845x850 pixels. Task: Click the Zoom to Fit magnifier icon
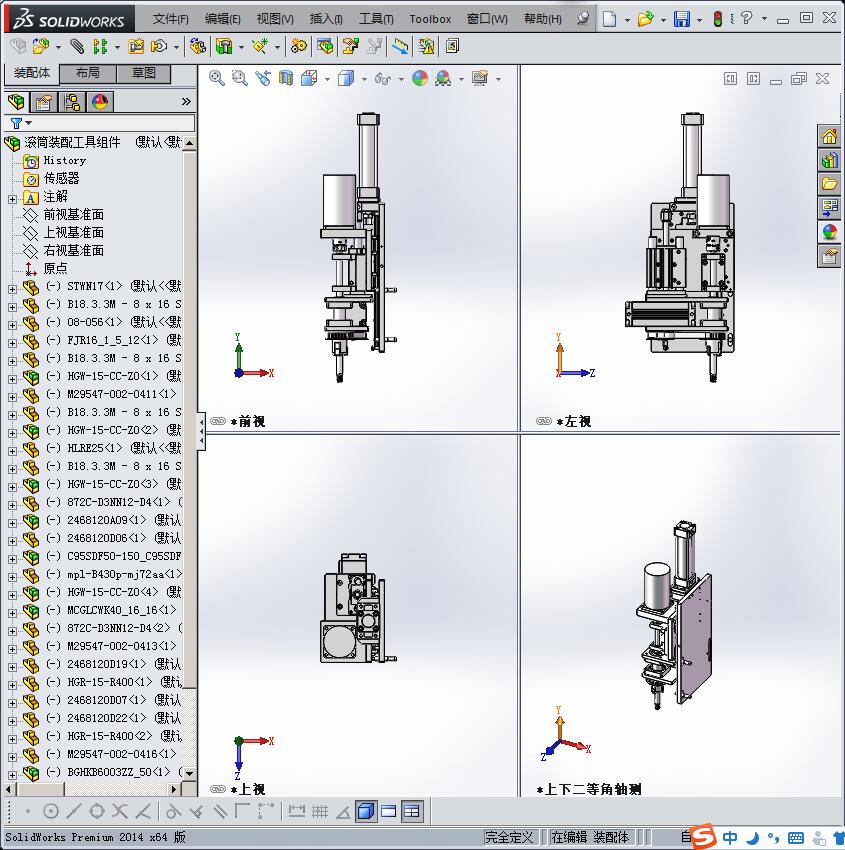click(x=217, y=78)
